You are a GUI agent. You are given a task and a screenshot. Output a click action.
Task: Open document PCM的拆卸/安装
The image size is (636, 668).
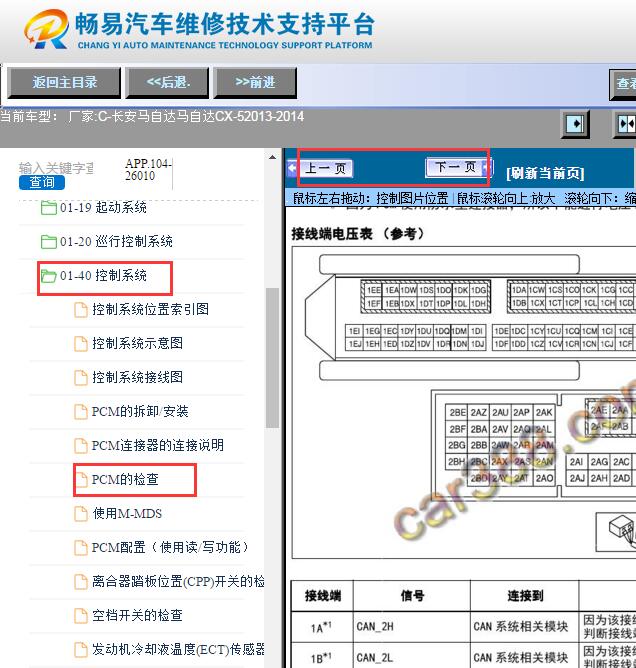point(140,412)
